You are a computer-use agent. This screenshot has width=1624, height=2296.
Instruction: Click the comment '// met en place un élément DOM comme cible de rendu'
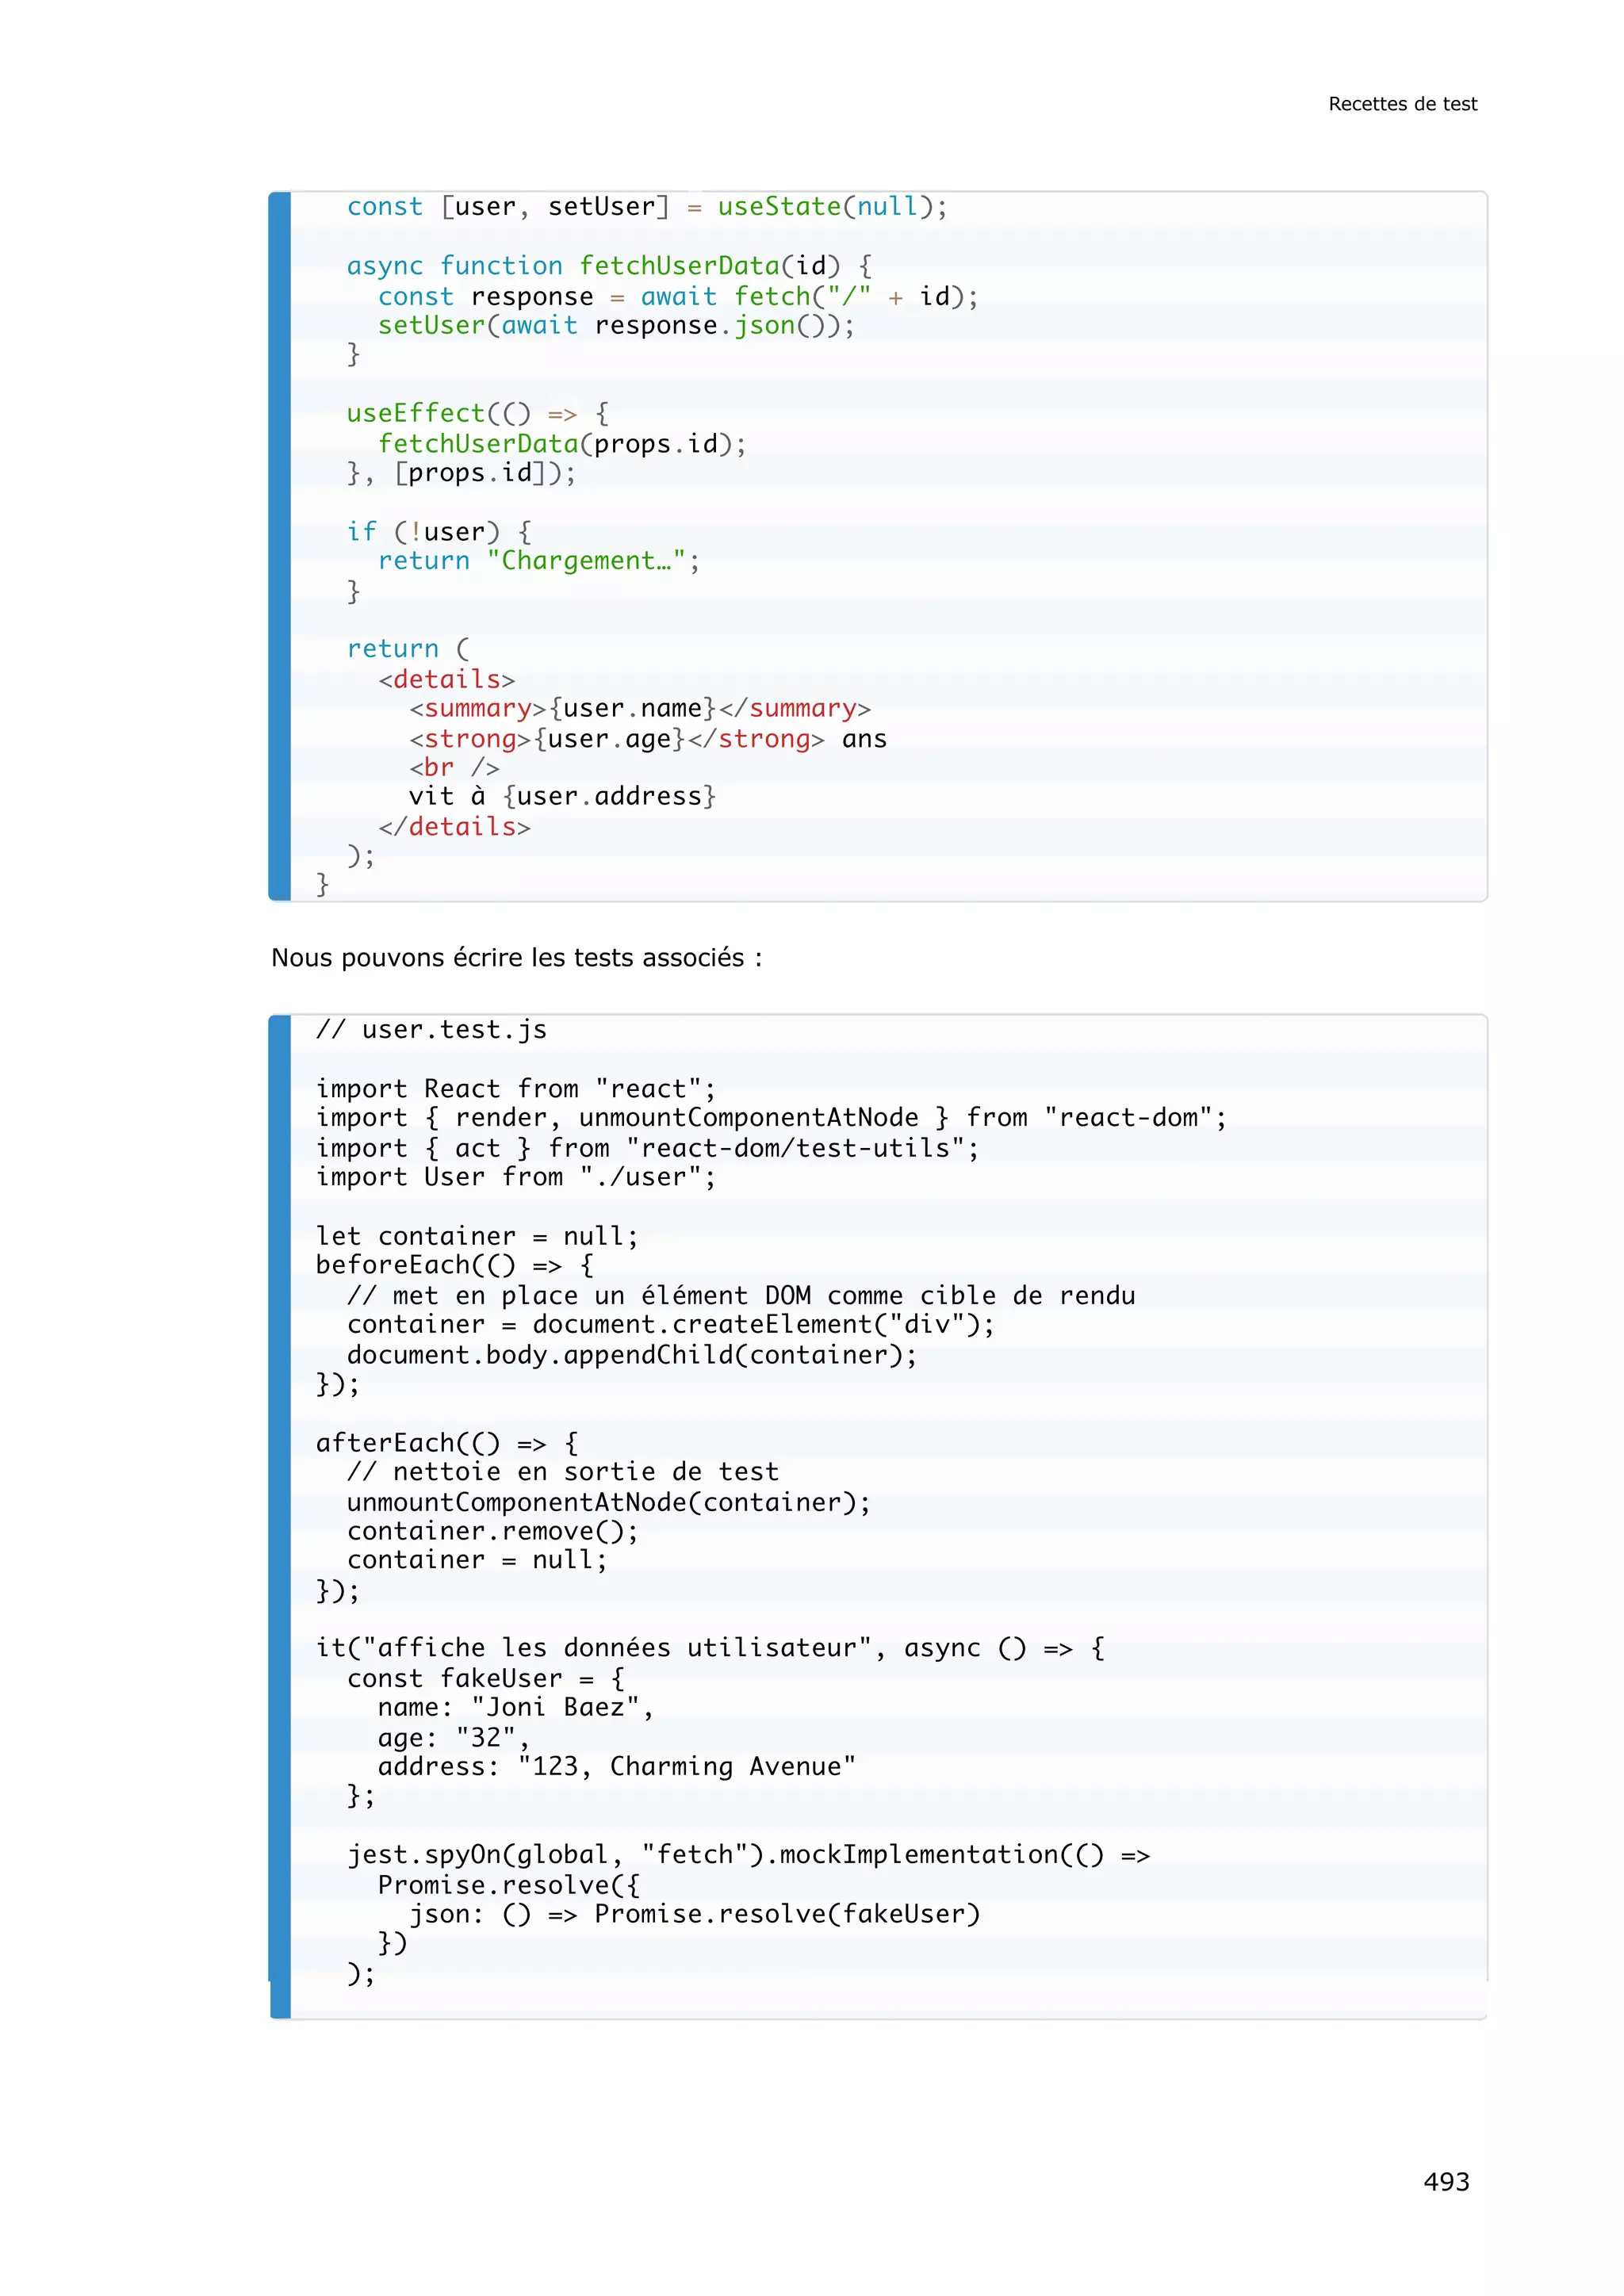[x=741, y=1296]
